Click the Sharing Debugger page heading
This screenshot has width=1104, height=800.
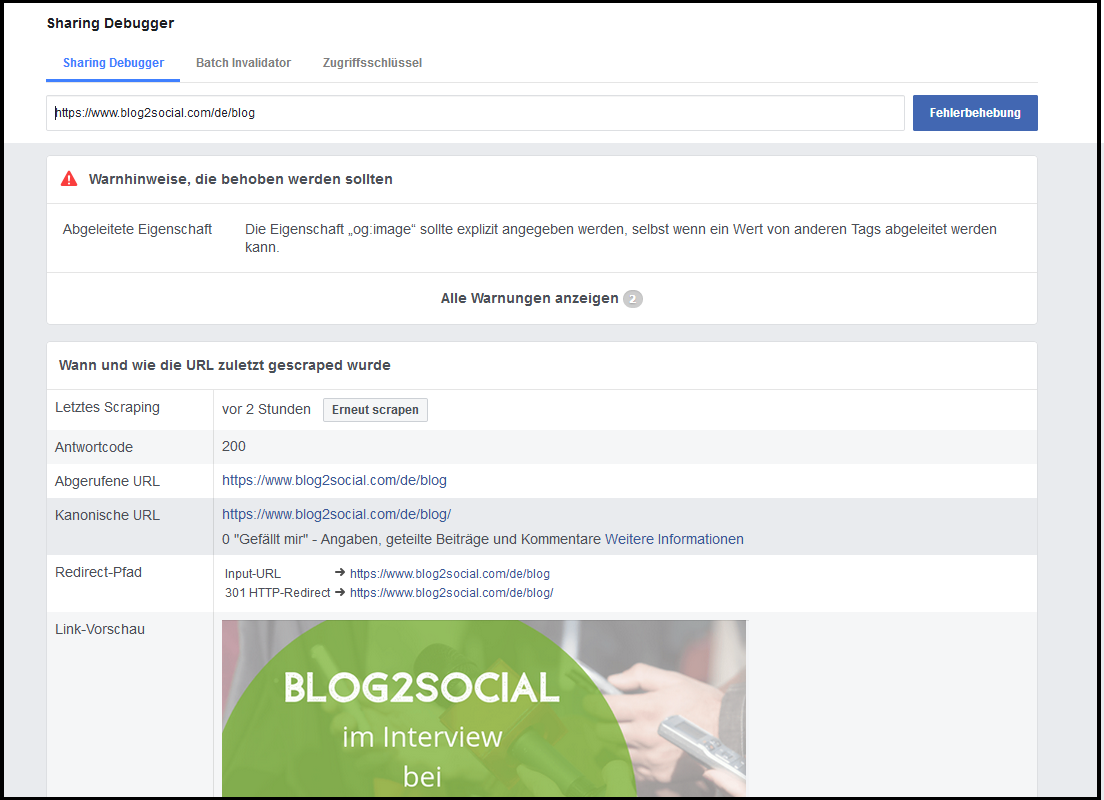click(x=111, y=23)
